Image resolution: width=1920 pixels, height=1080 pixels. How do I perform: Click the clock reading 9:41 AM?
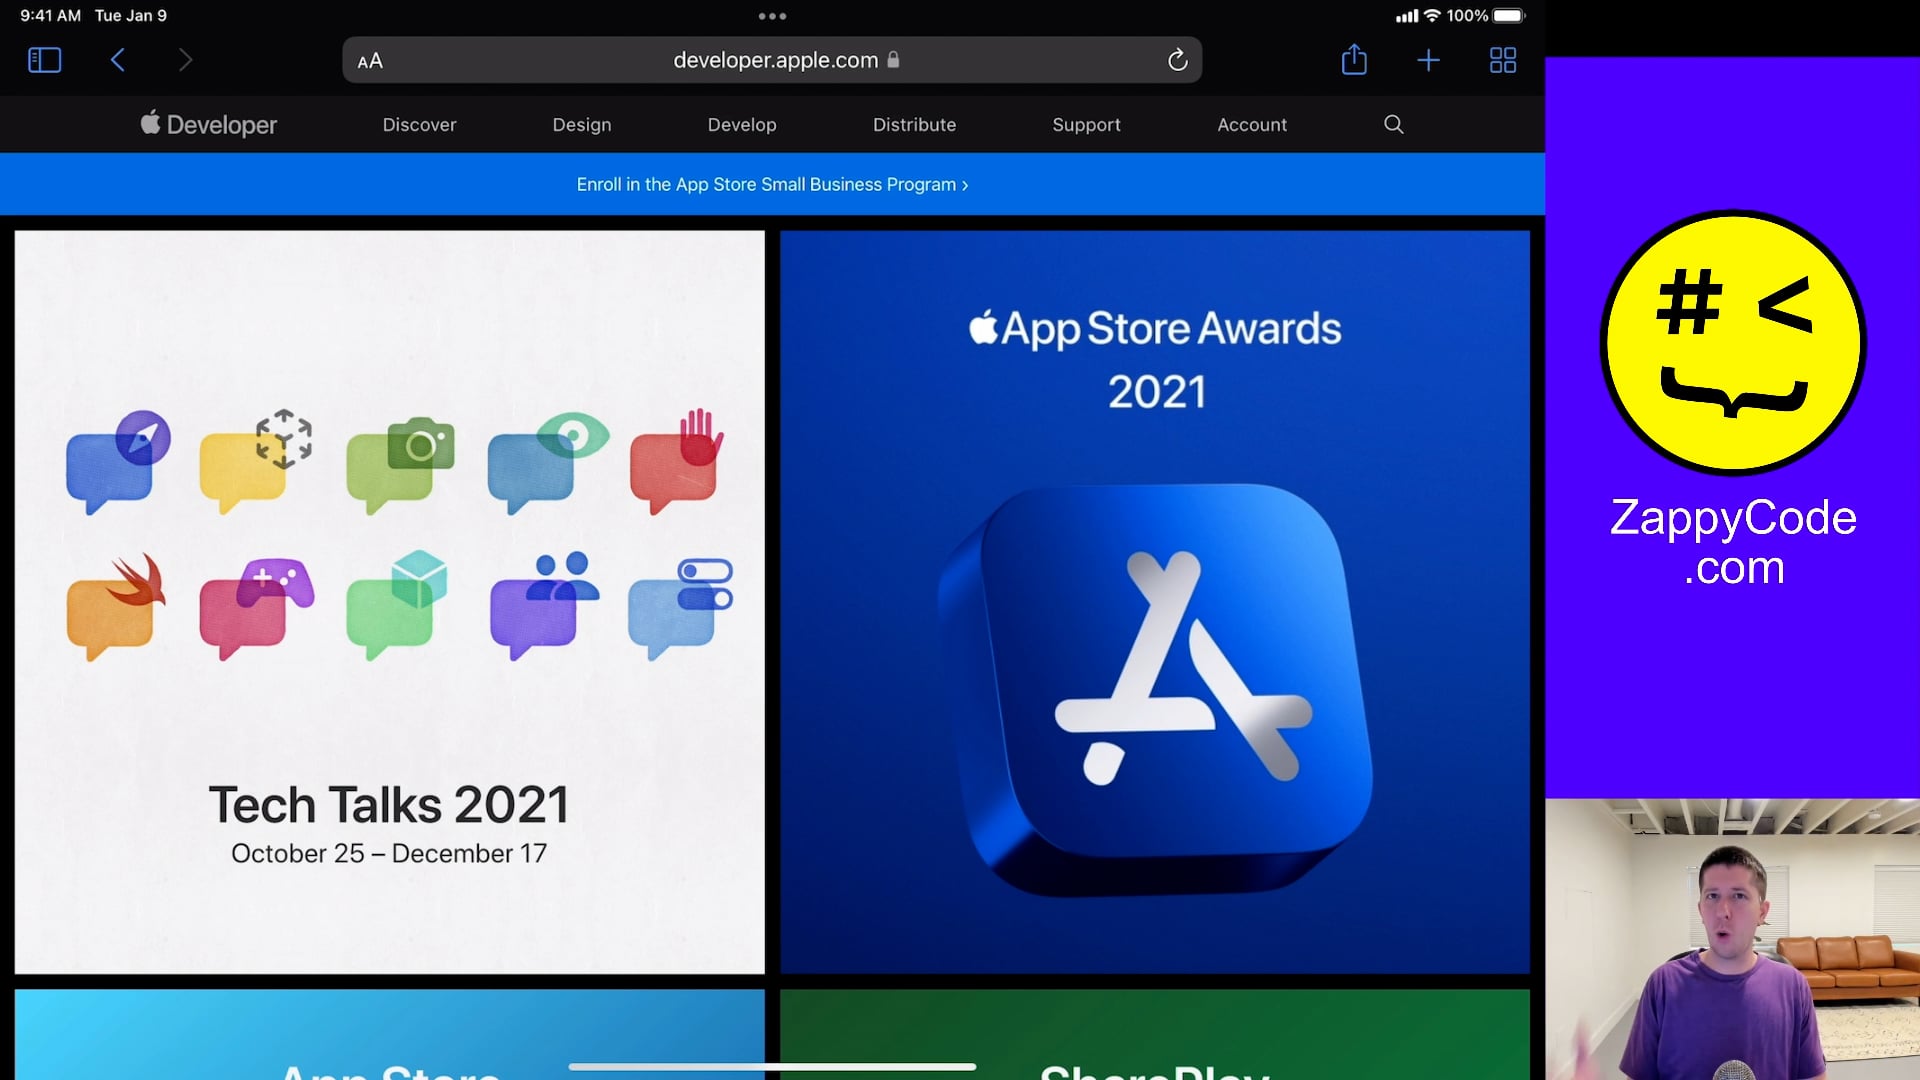click(x=50, y=16)
